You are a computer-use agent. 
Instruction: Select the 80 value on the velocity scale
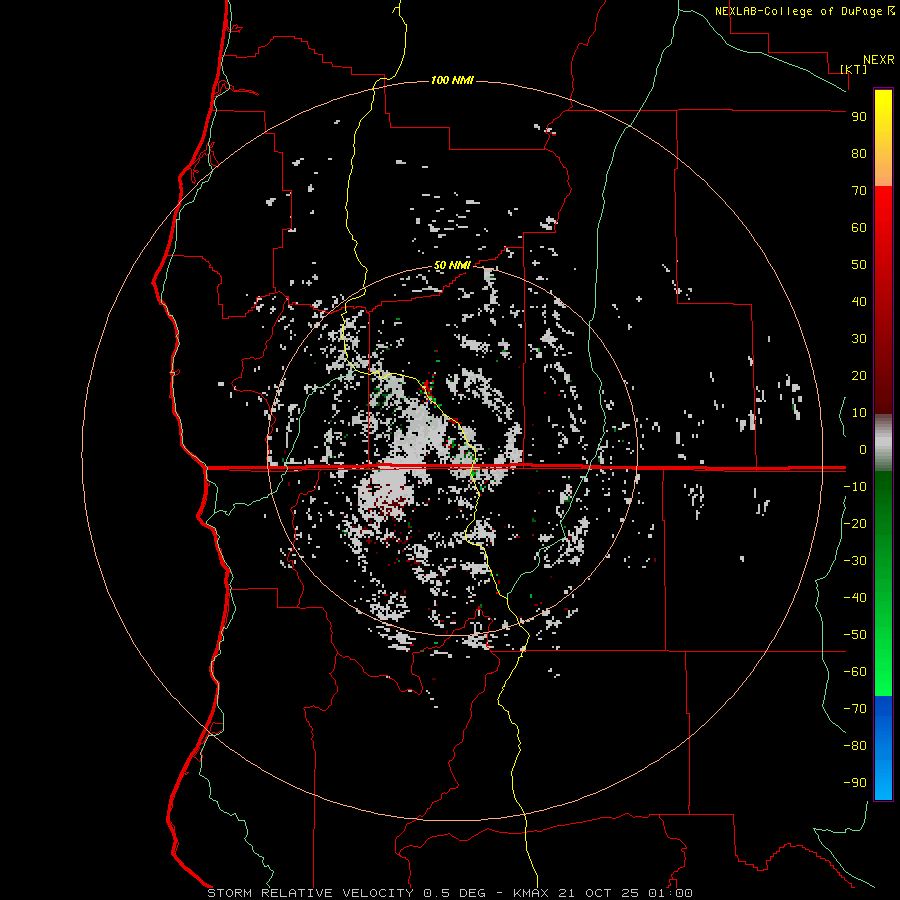[859, 154]
